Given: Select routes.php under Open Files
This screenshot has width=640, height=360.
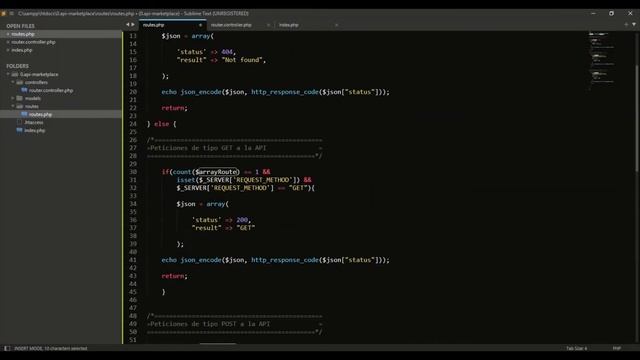Looking at the screenshot, I should (x=23, y=34).
